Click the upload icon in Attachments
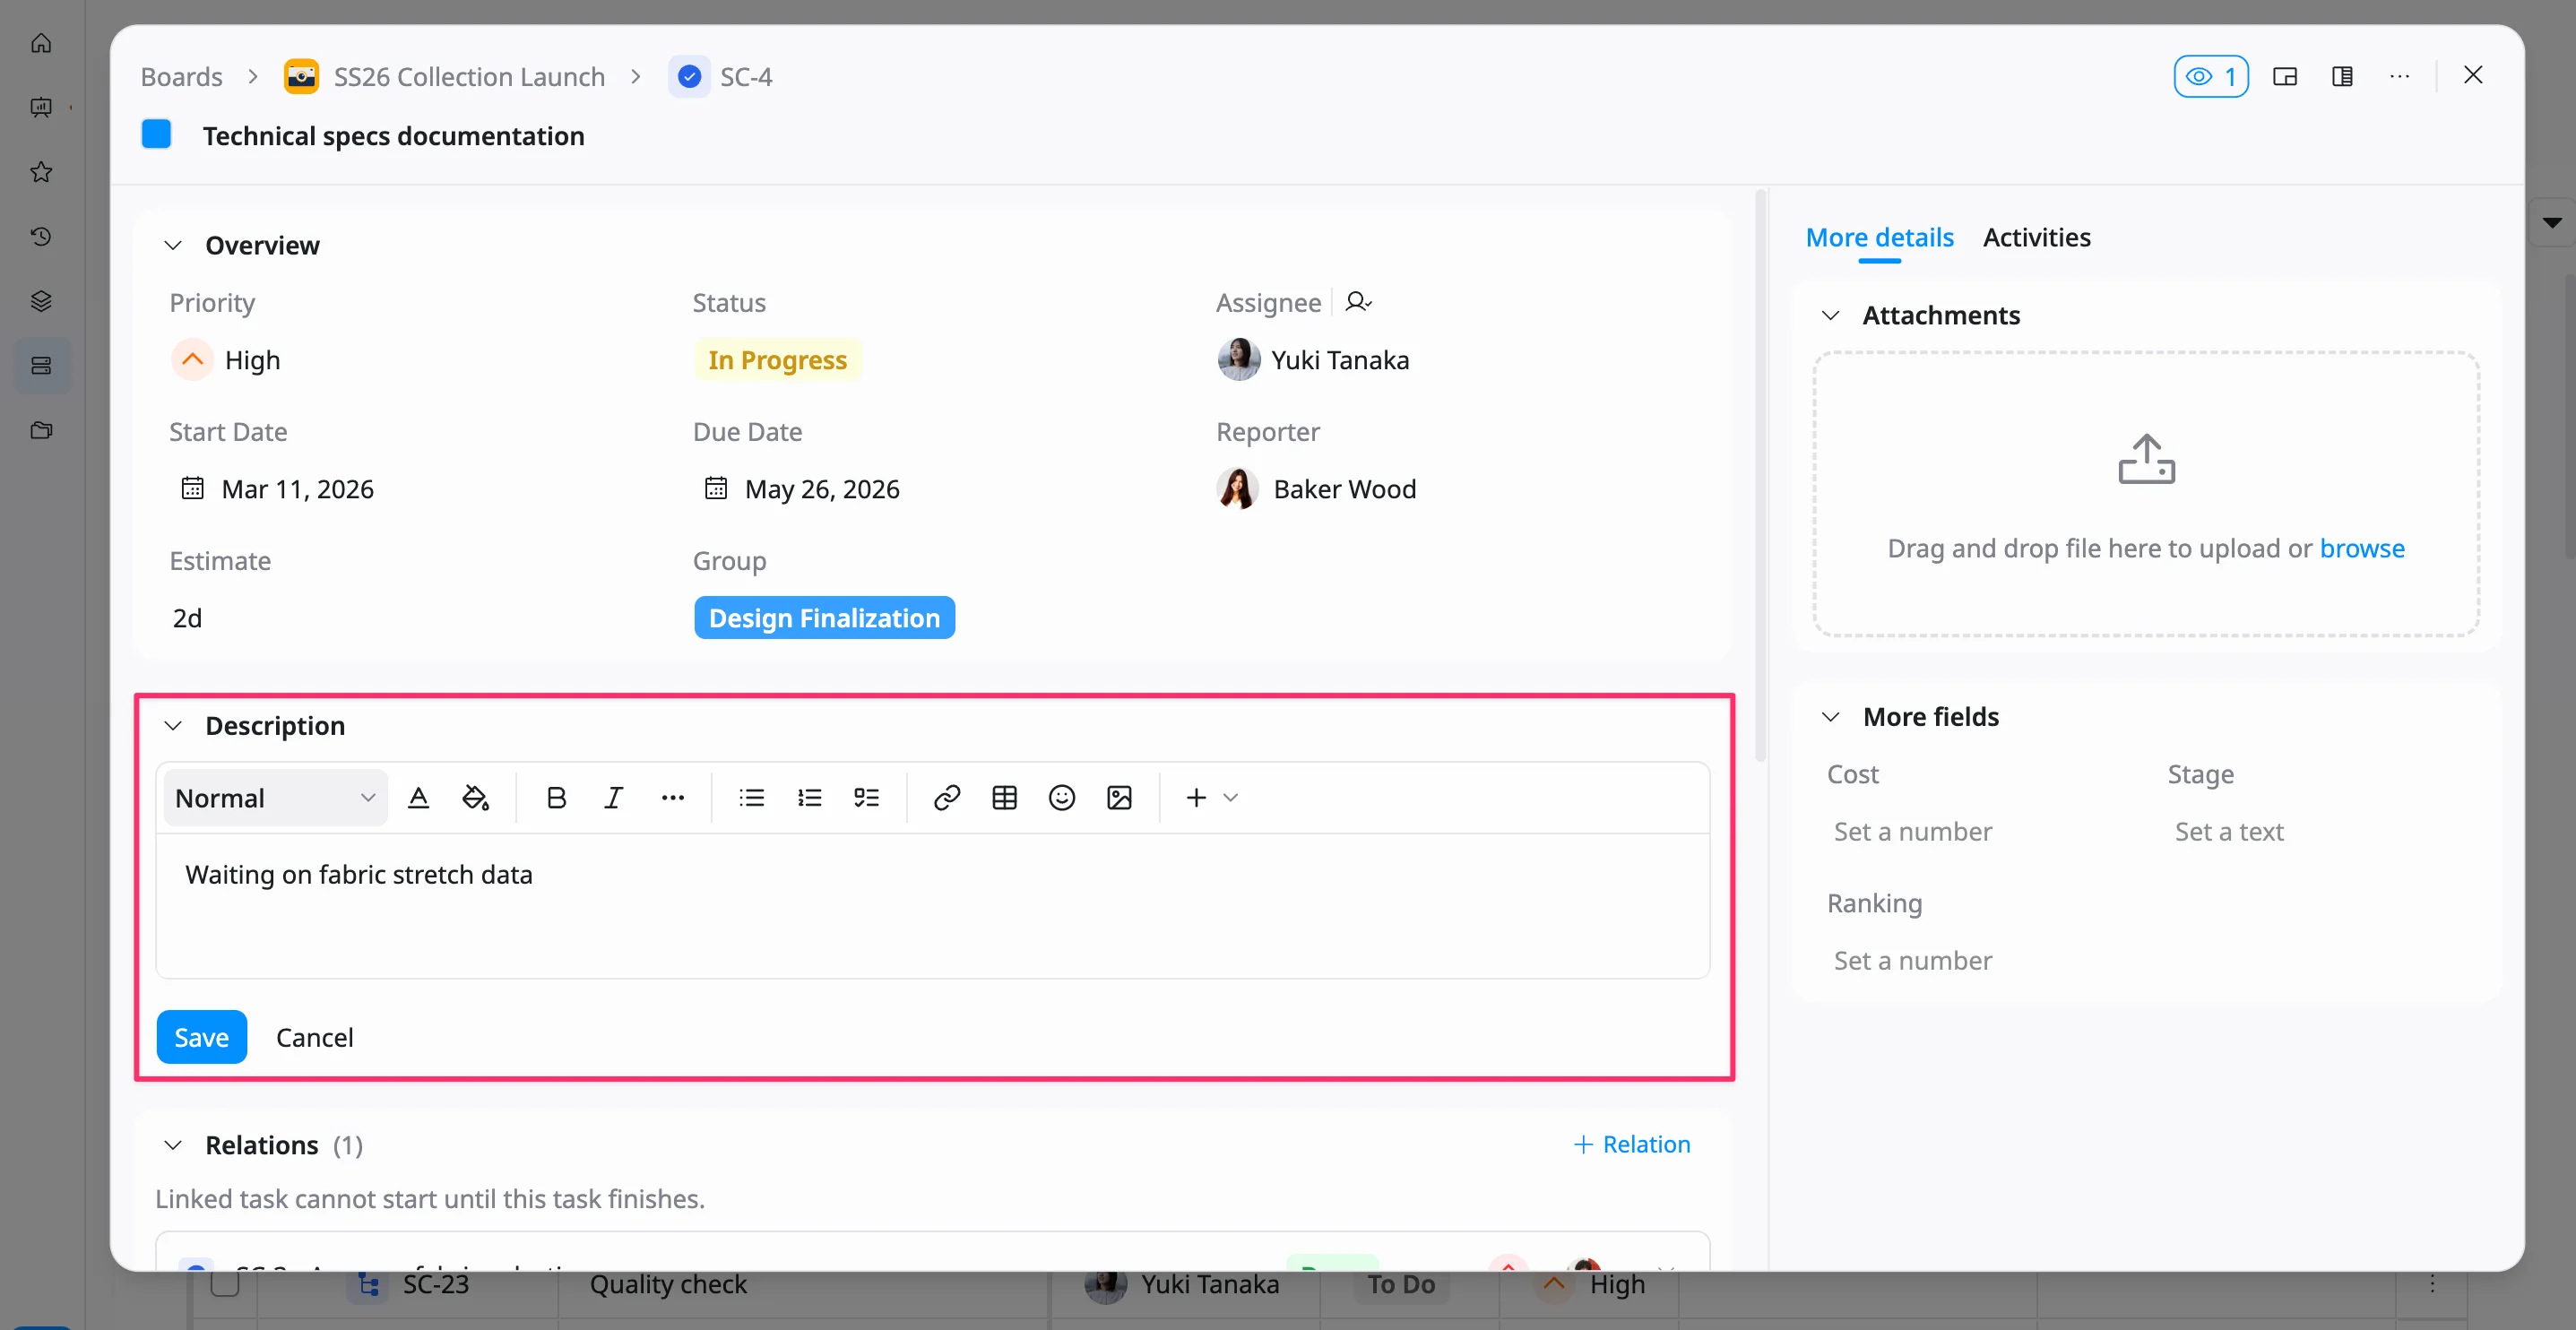 point(2146,459)
